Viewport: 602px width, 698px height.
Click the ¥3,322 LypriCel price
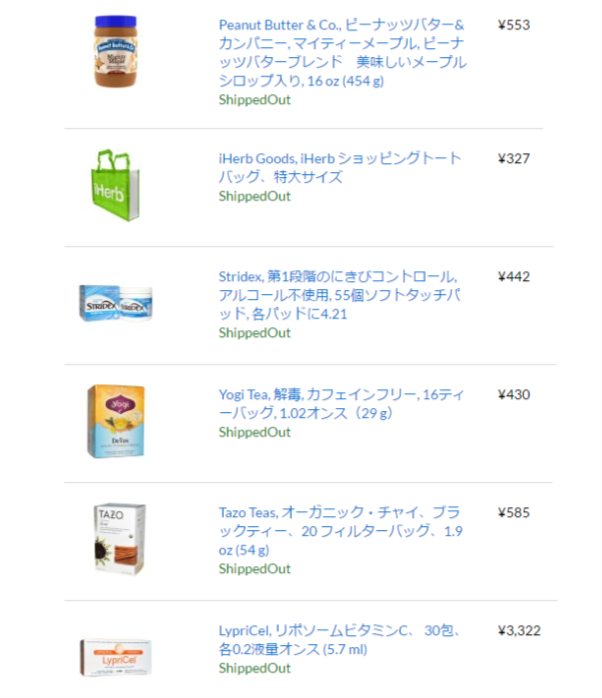click(519, 631)
